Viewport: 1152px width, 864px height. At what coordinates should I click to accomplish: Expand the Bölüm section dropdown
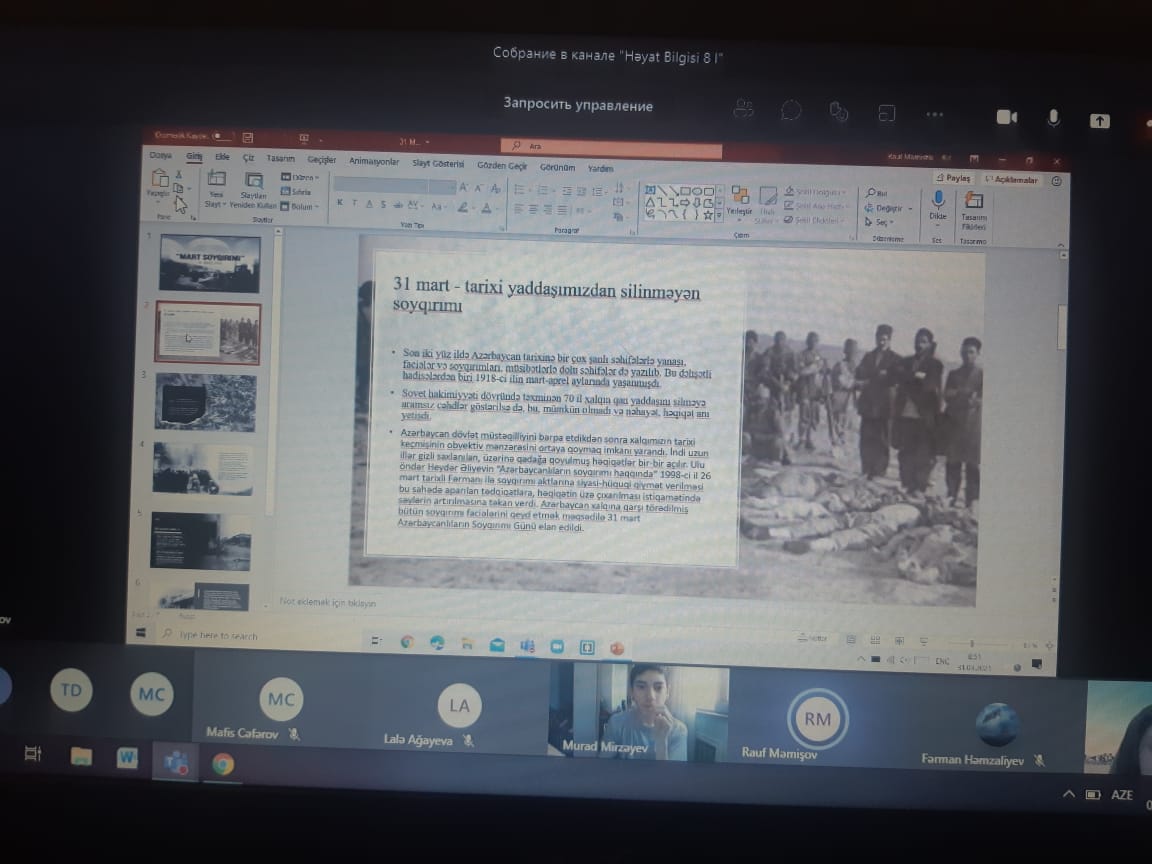pos(300,206)
